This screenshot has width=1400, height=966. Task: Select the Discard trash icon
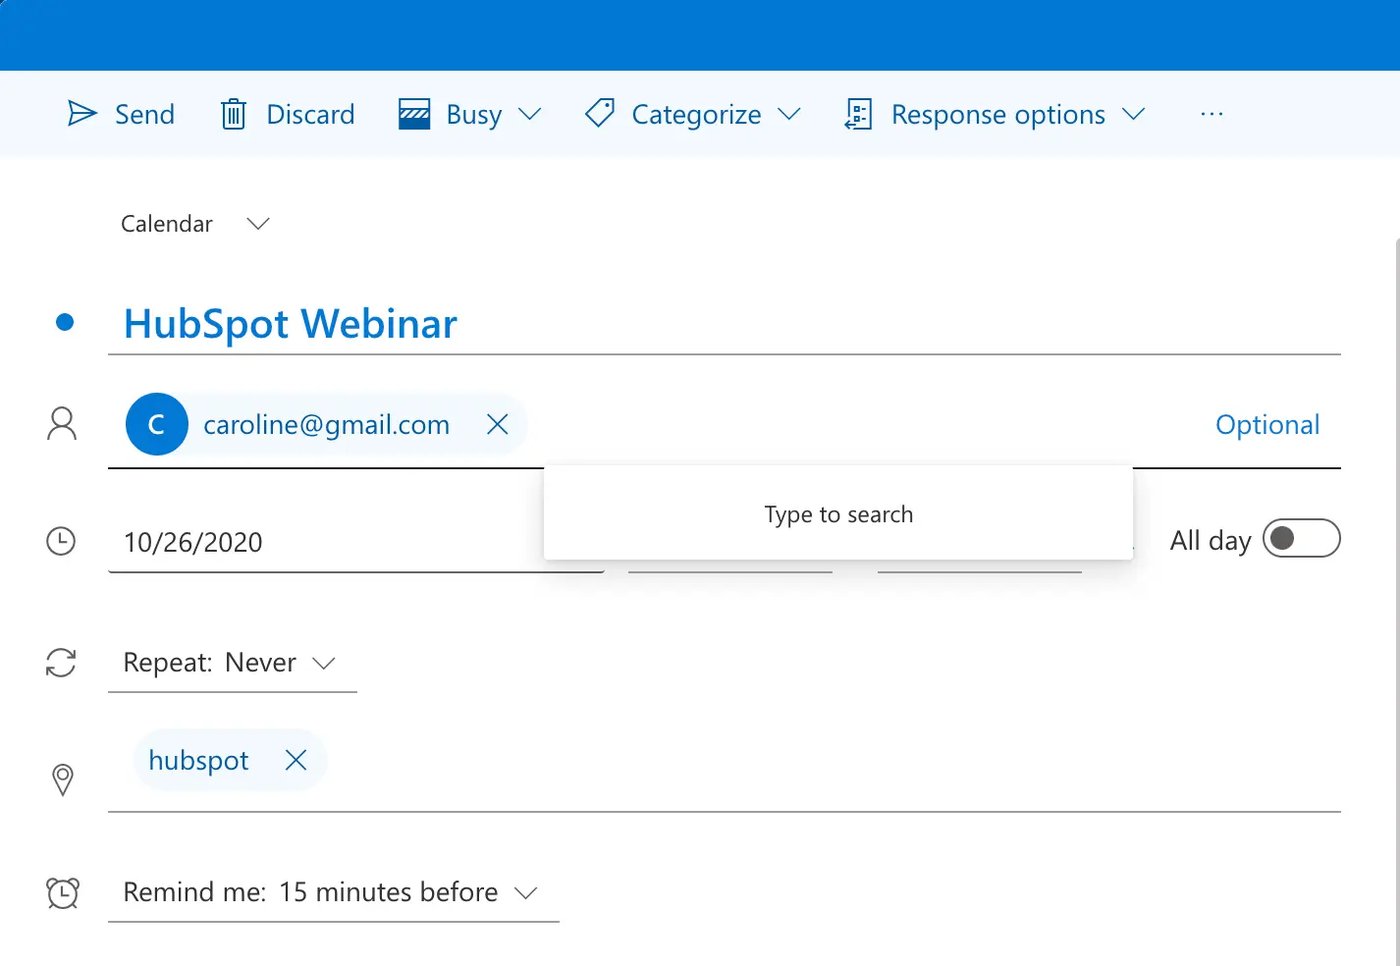click(x=233, y=113)
